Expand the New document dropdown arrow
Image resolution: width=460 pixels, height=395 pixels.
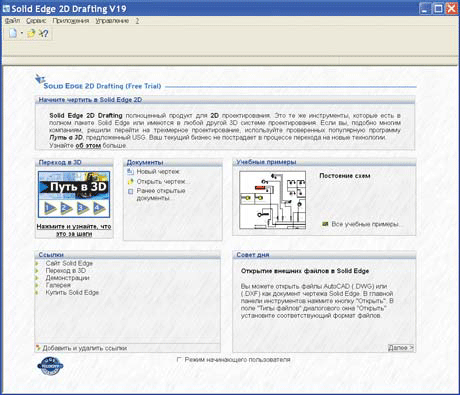click(x=22, y=33)
